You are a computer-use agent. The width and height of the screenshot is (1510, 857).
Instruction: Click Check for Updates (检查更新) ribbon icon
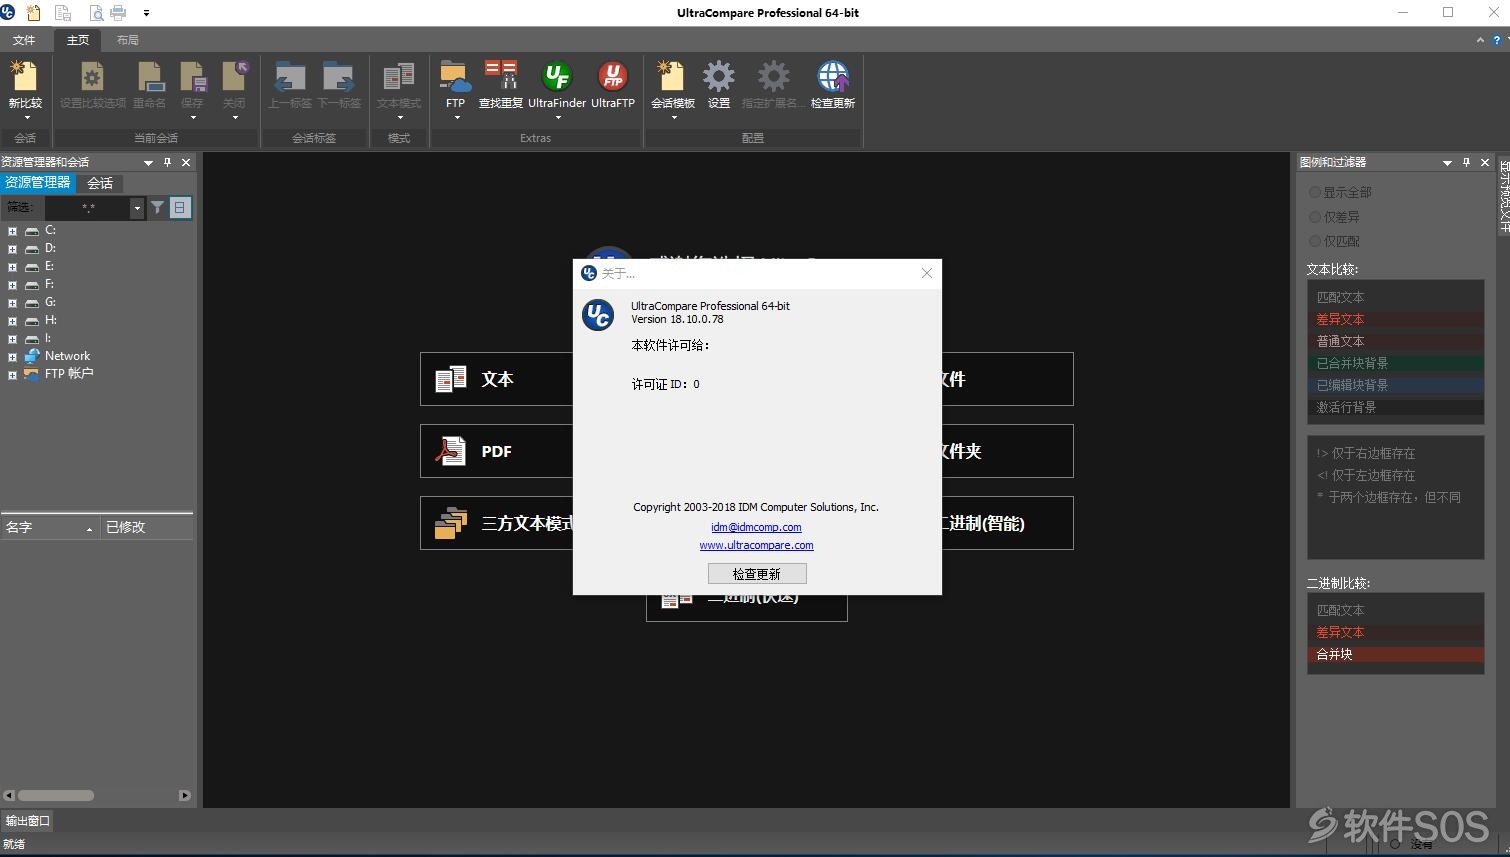(833, 85)
